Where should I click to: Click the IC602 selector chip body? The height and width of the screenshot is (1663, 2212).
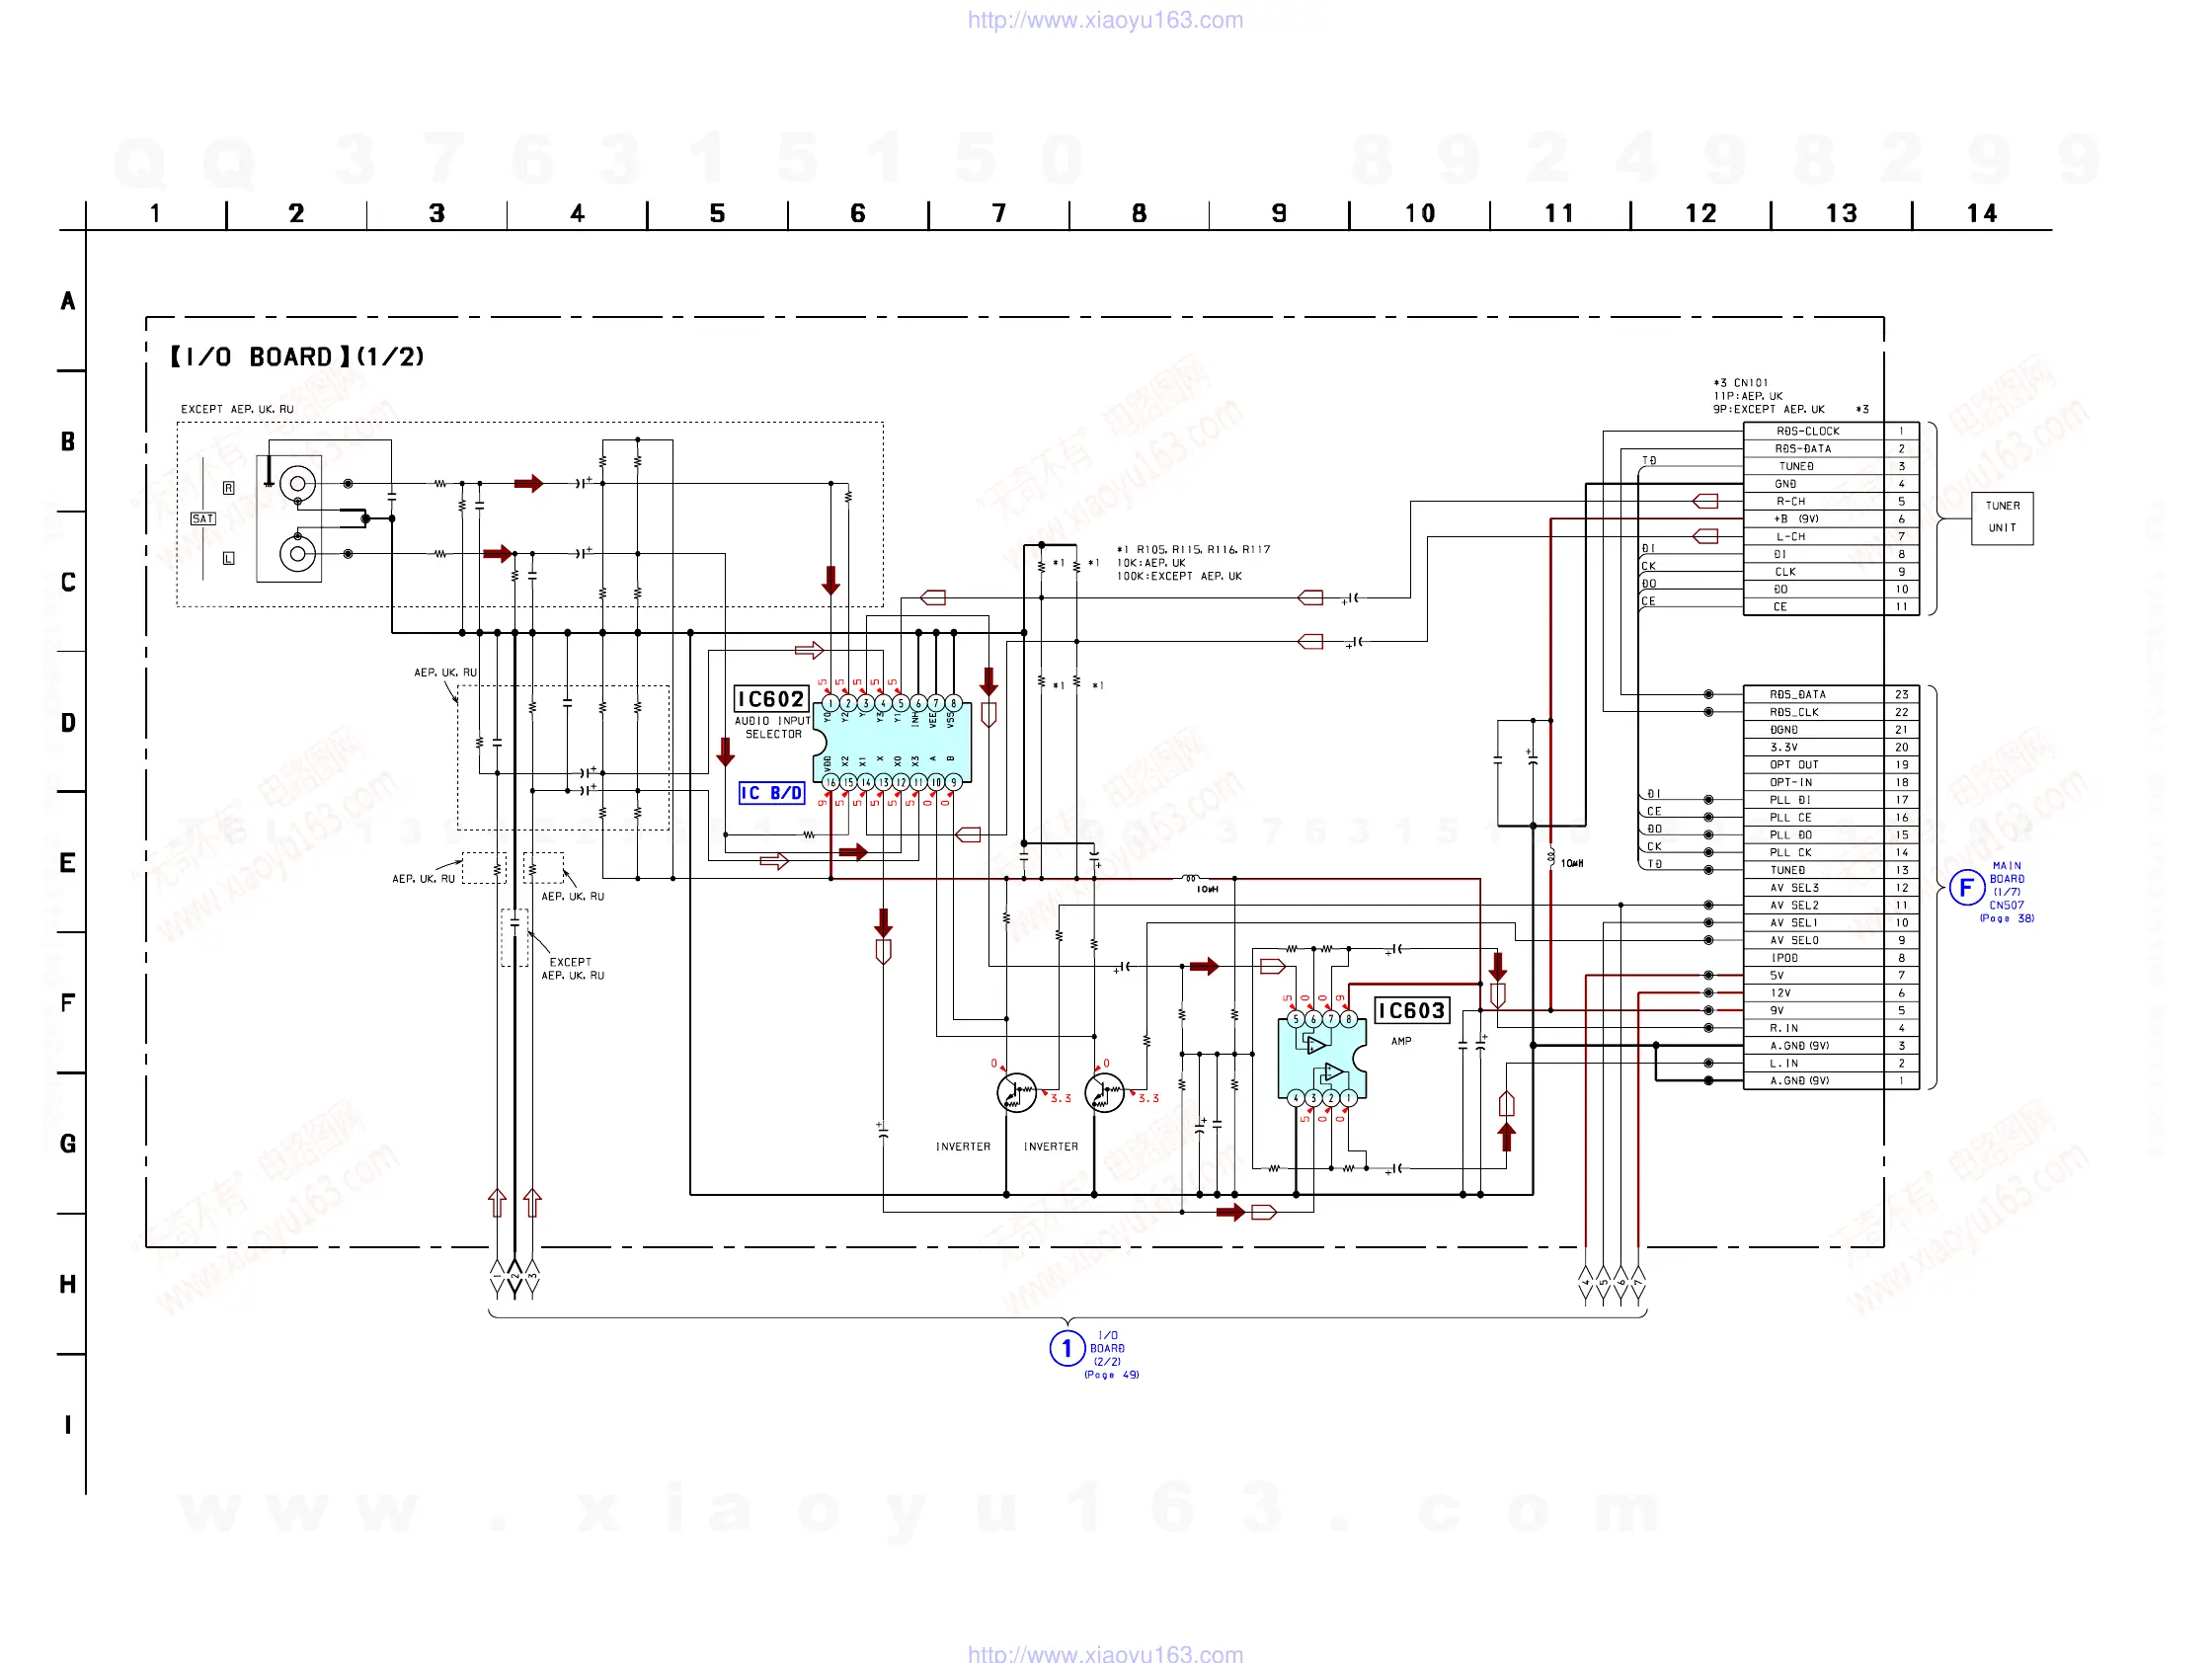click(x=893, y=743)
